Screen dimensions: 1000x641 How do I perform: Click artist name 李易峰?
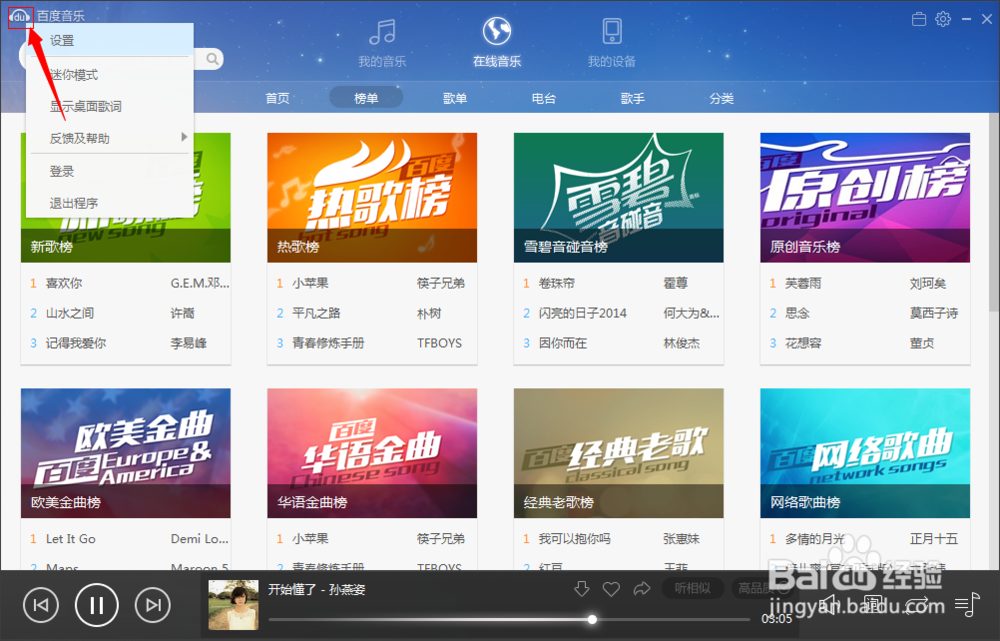tap(189, 343)
